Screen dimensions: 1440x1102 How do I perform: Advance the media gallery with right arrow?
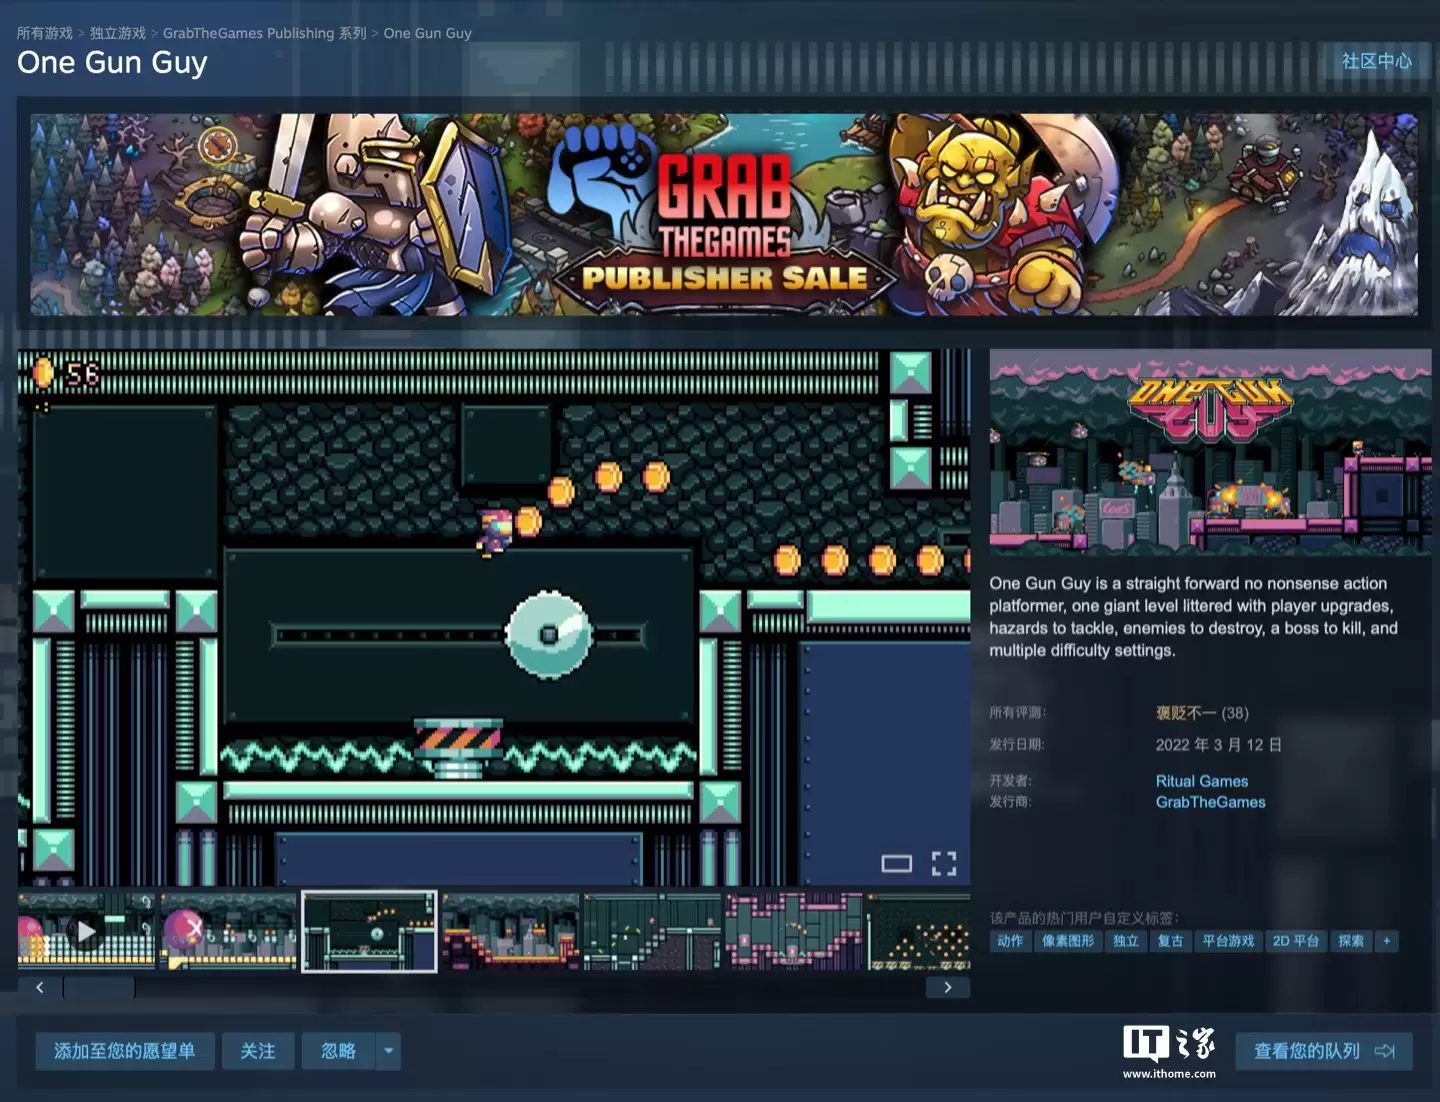[x=947, y=986]
